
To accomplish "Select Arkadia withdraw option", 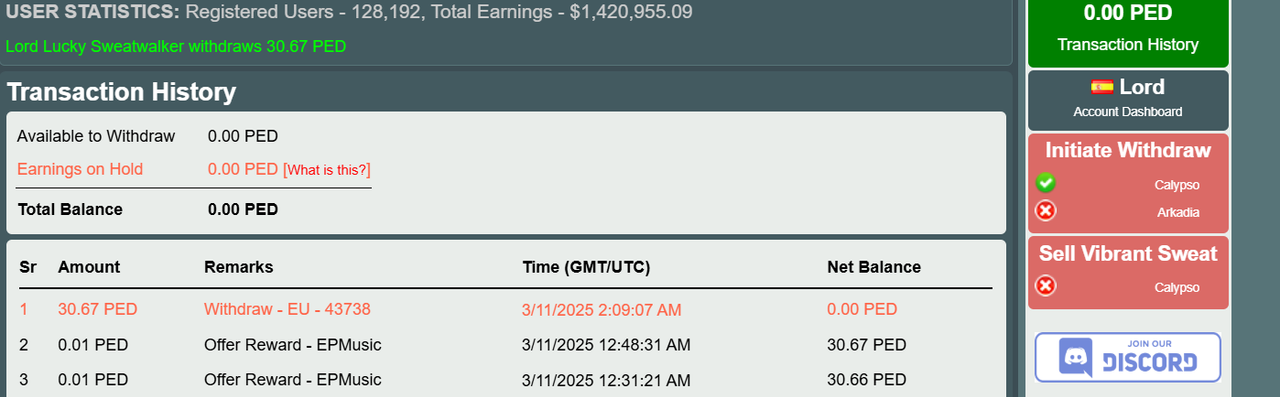I will 1178,212.
